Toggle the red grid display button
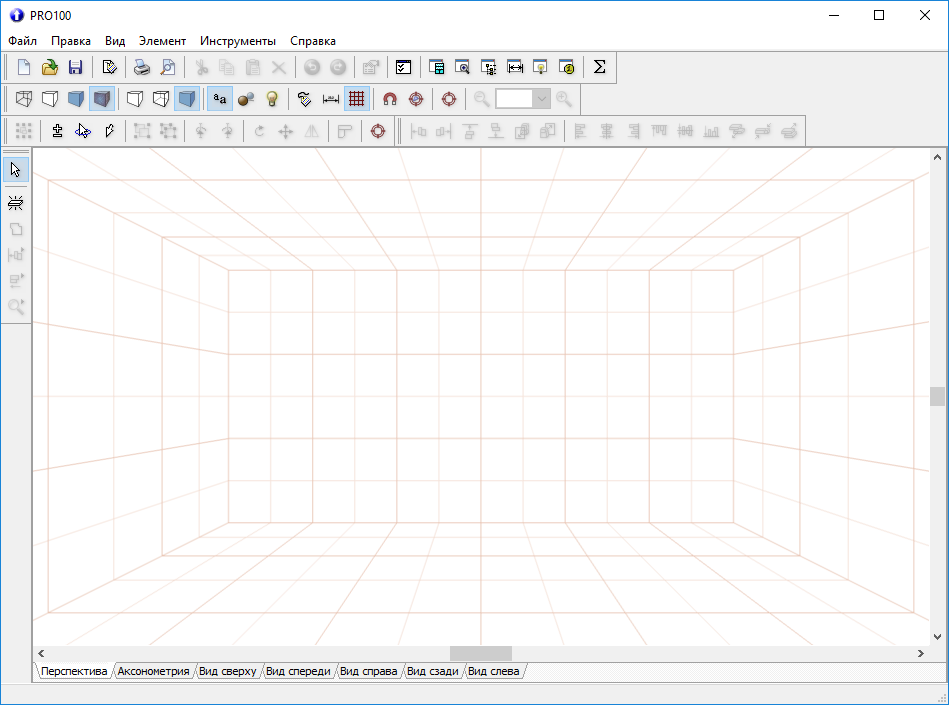The height and width of the screenshot is (705, 949). (356, 99)
